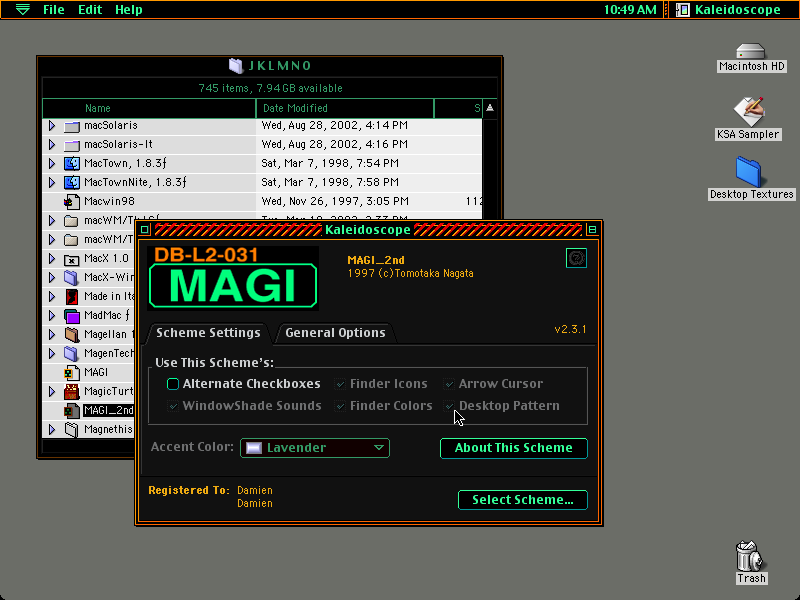Expand the macSolaris-It folder
The image size is (800, 600).
pos(52,144)
